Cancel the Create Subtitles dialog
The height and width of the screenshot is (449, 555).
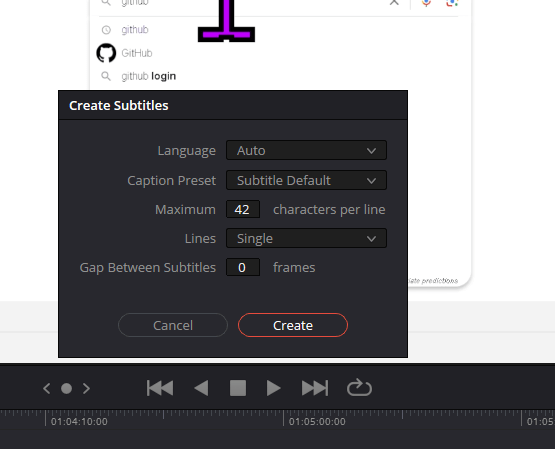coord(173,325)
